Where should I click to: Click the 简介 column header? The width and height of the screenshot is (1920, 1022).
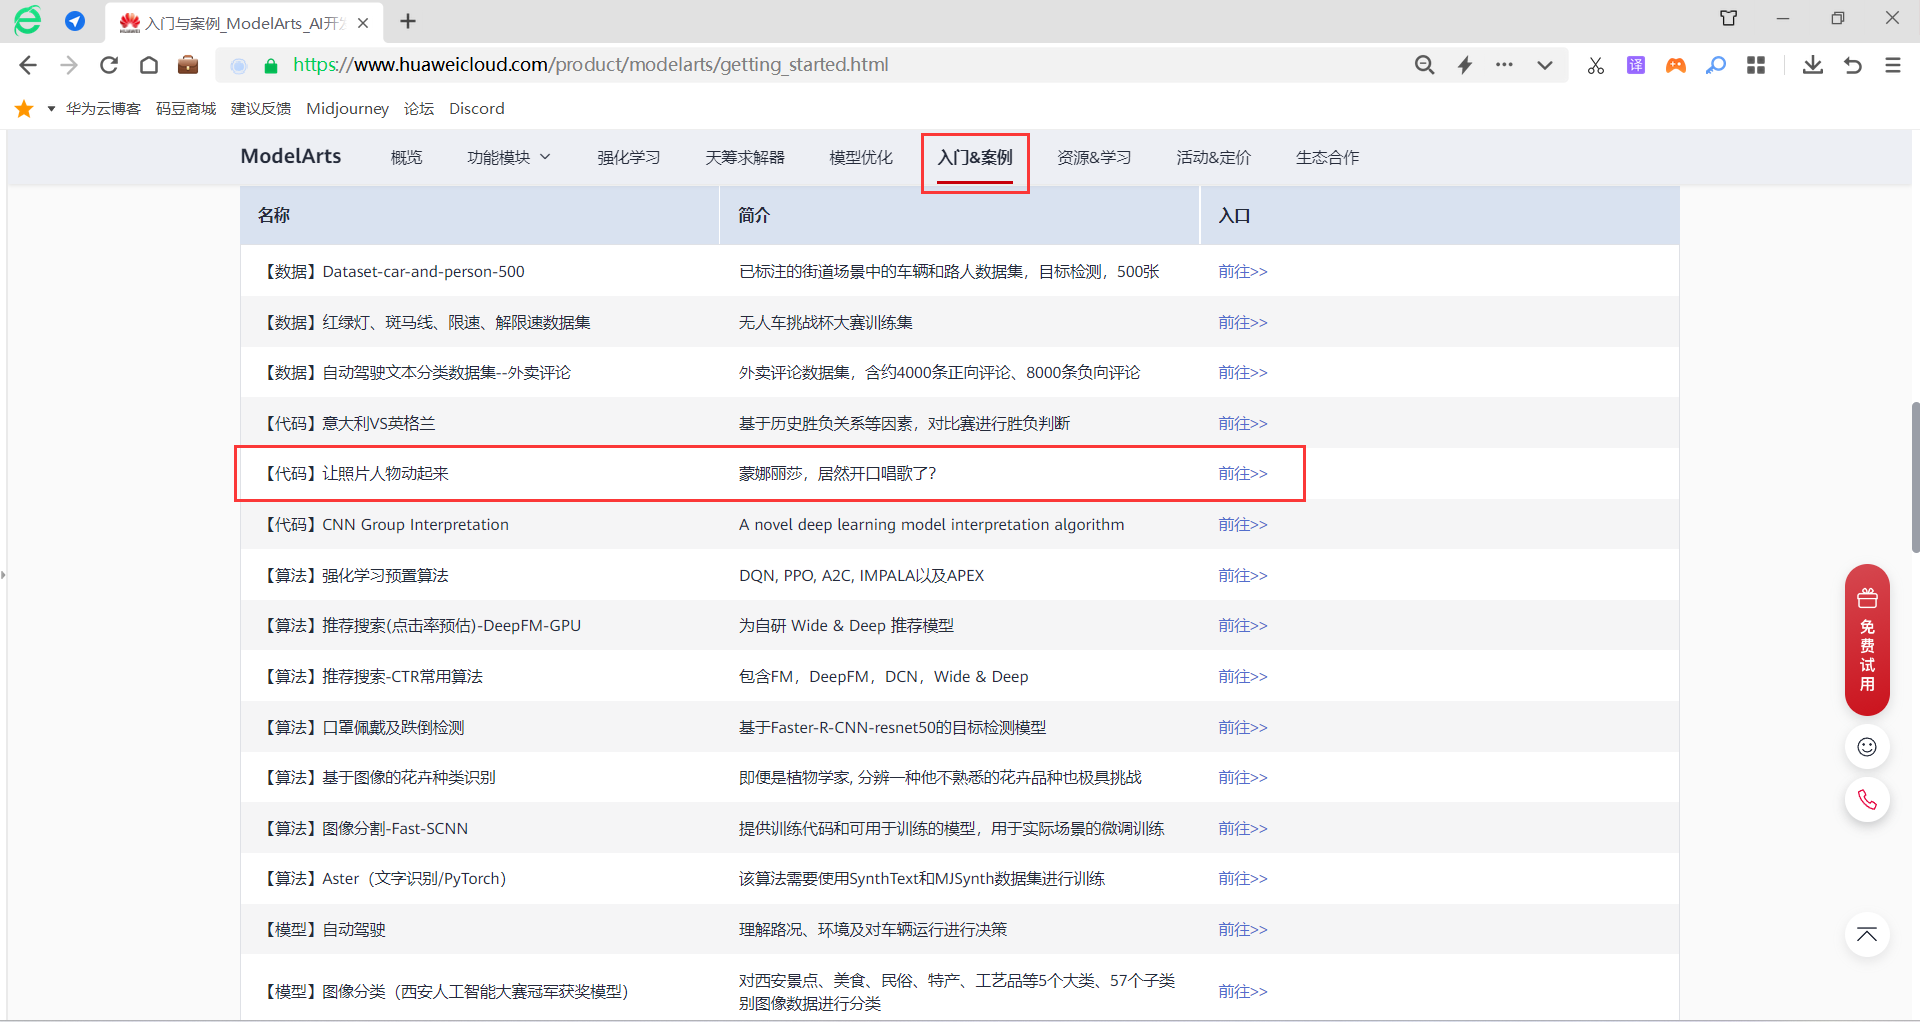pos(959,215)
